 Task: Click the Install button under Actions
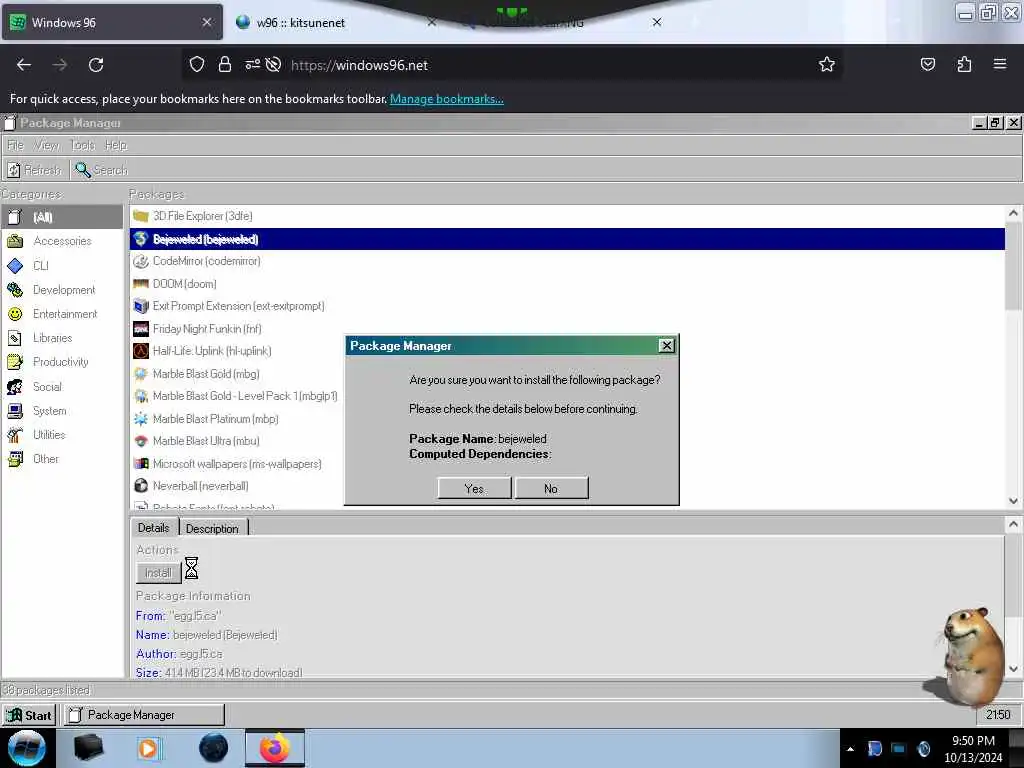click(x=158, y=573)
